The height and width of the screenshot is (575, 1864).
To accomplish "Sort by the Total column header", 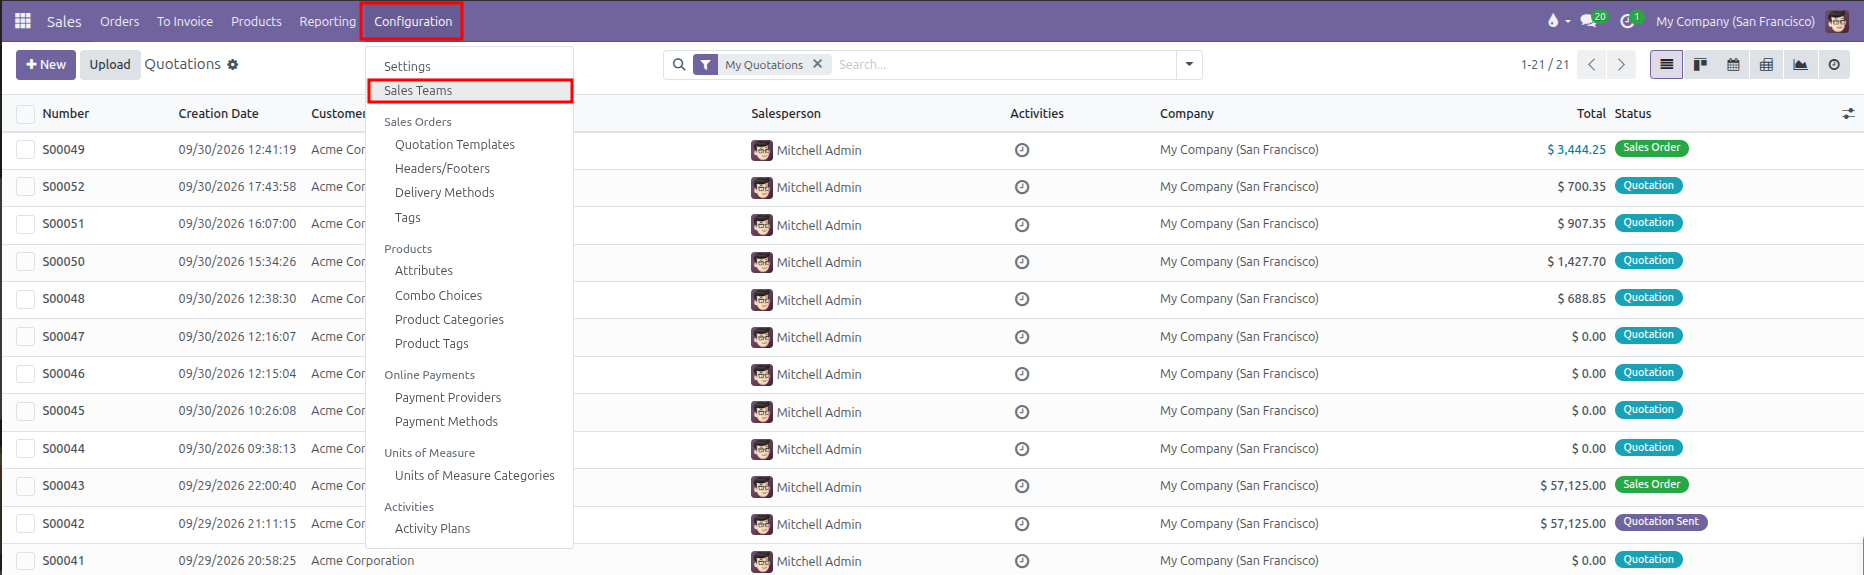I will coord(1591,114).
